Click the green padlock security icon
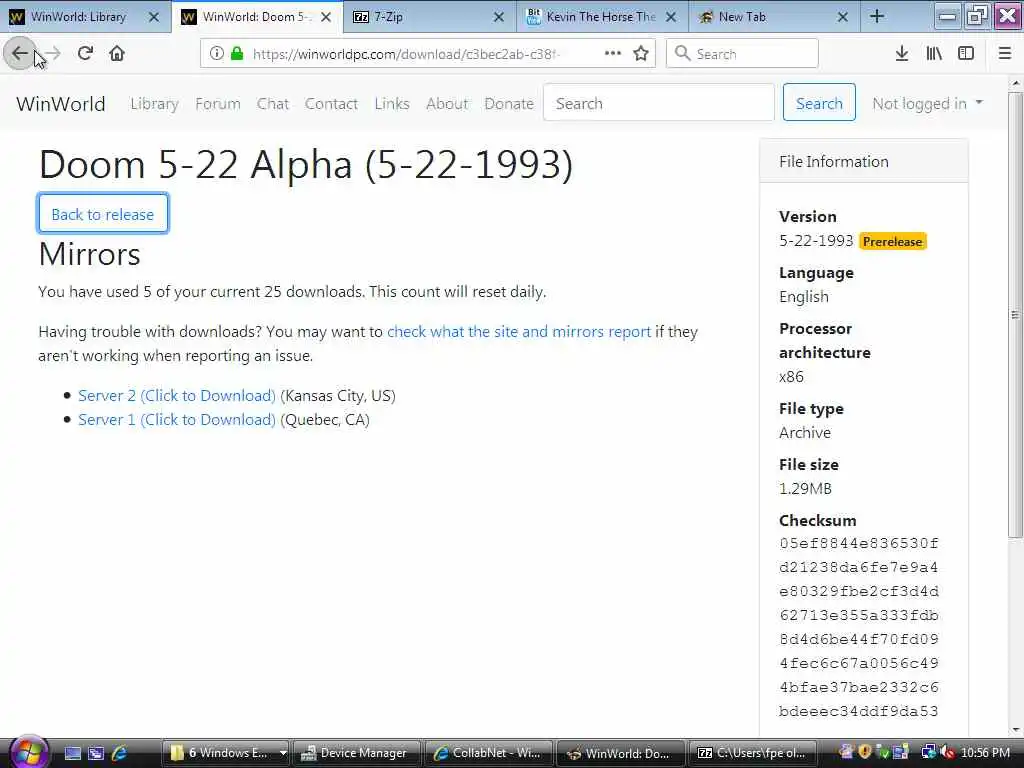Image resolution: width=1024 pixels, height=768 pixels. coord(237,54)
